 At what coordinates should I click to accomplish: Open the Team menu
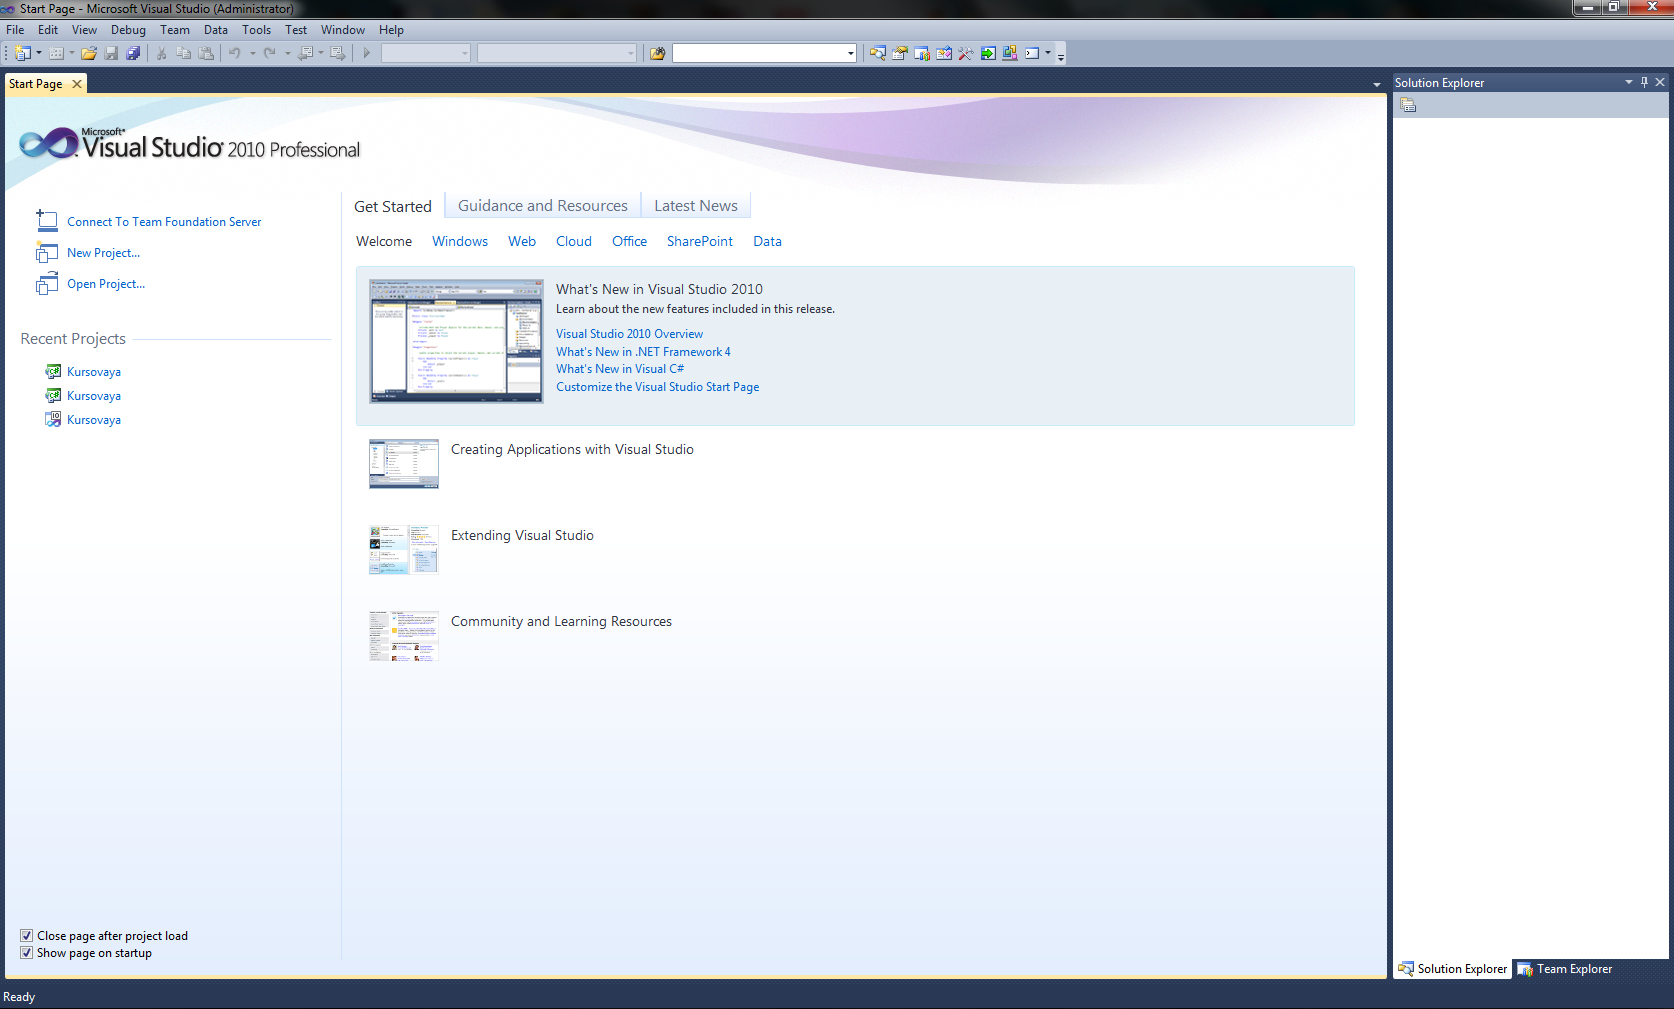[x=175, y=30]
